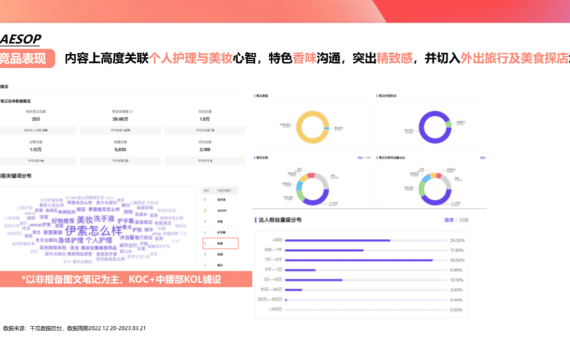Click 洗手液 in the keyword cloud
Viewport: 570px width, 360px height.
[104, 219]
